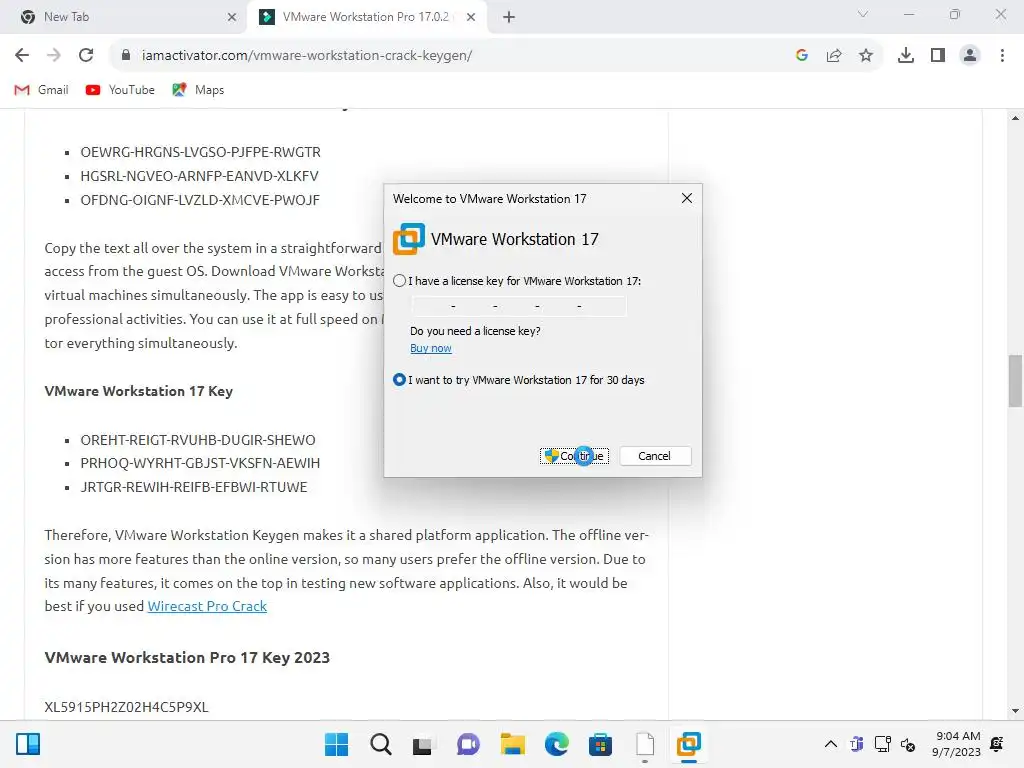Screen dimensions: 1024x768
Task: Bookmark this page with the star
Action: pos(866,56)
